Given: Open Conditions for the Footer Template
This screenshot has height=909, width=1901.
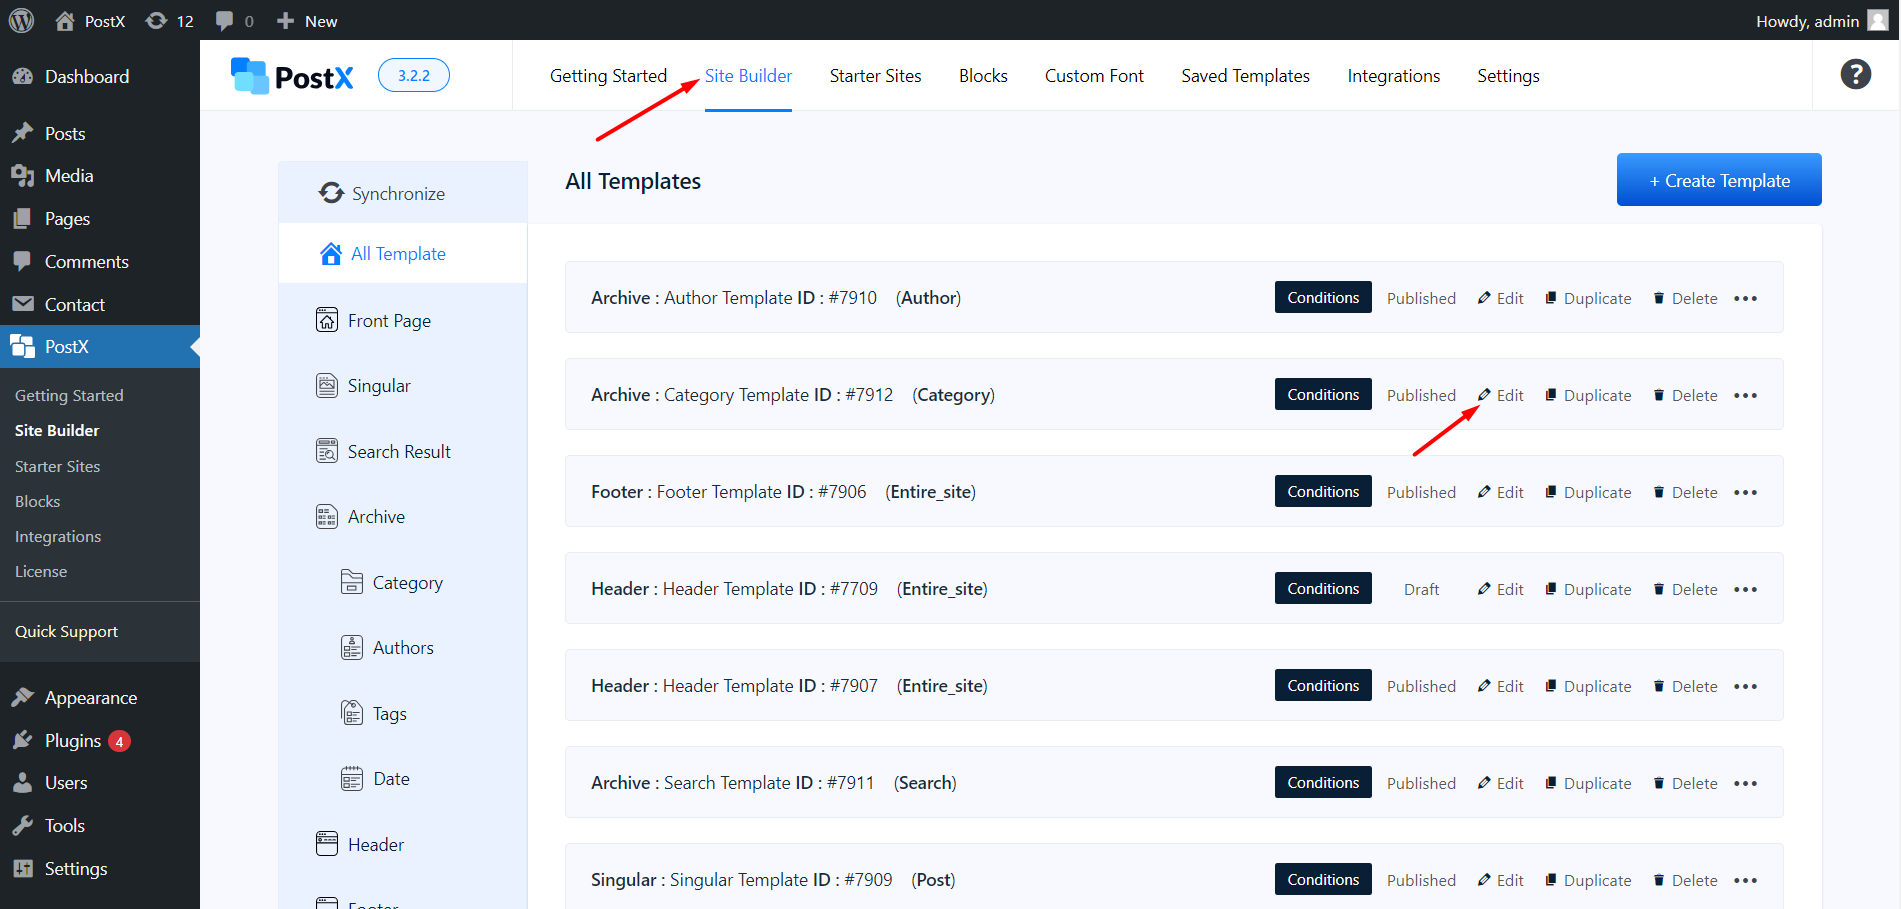Looking at the screenshot, I should [x=1323, y=491].
